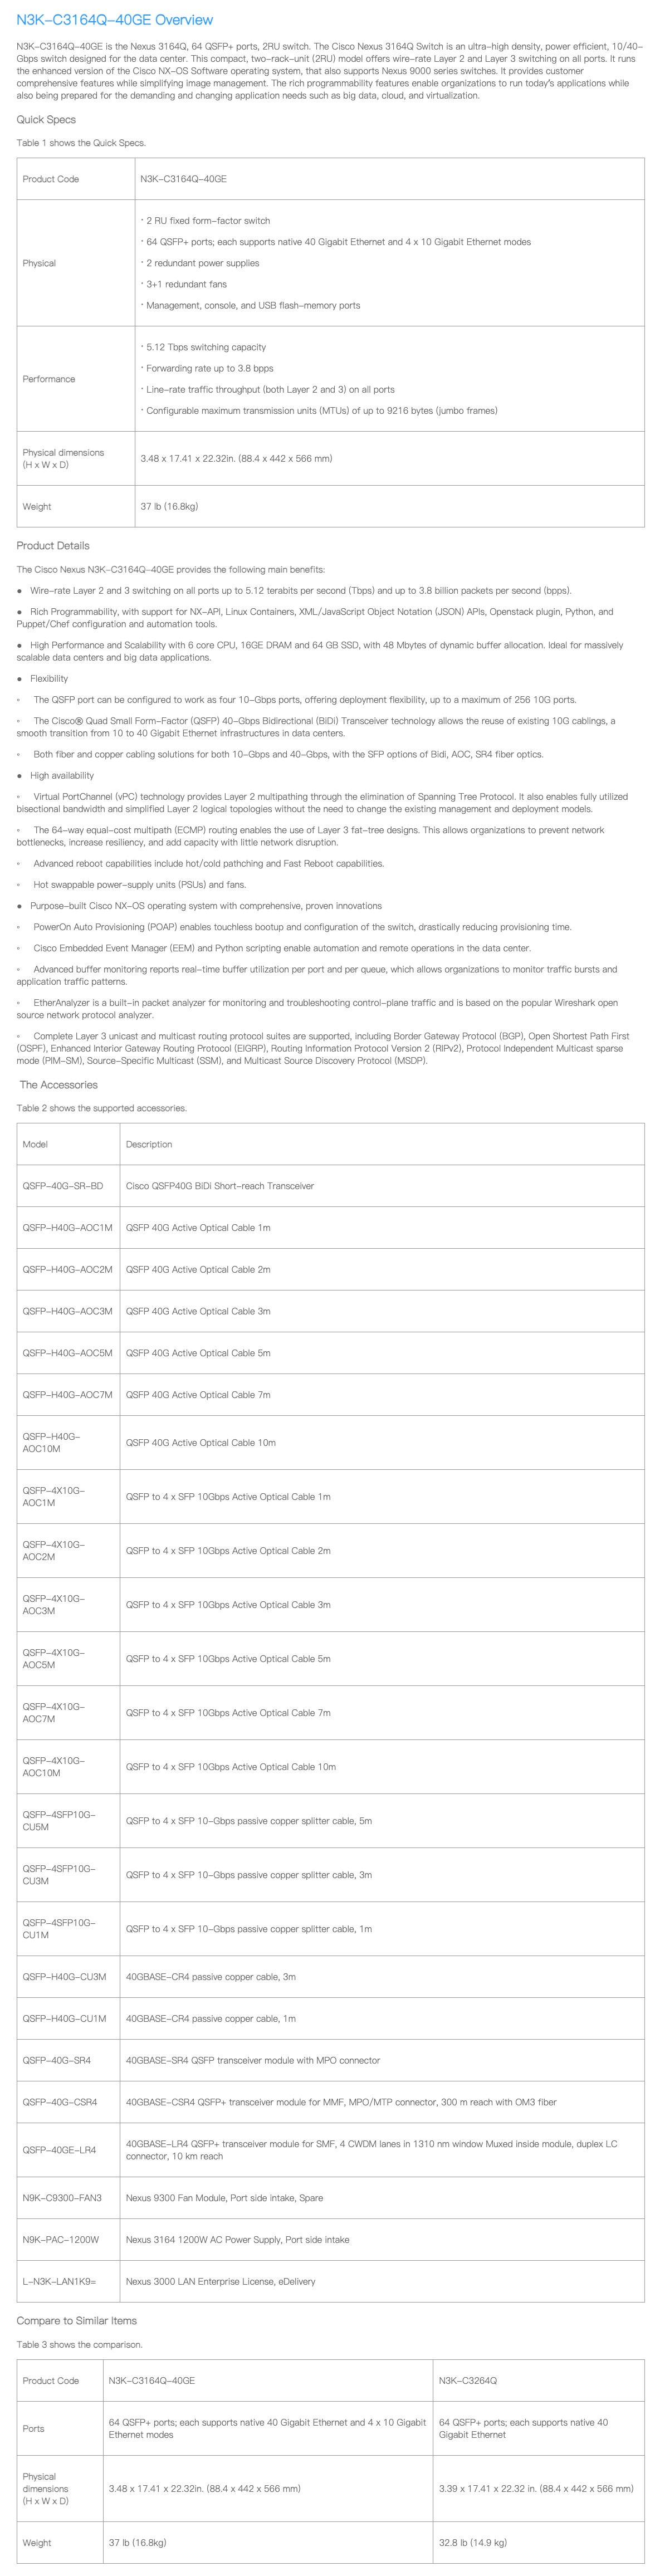Click the Quick Specs section heading
This screenshot has width=655, height=2576.
46,120
